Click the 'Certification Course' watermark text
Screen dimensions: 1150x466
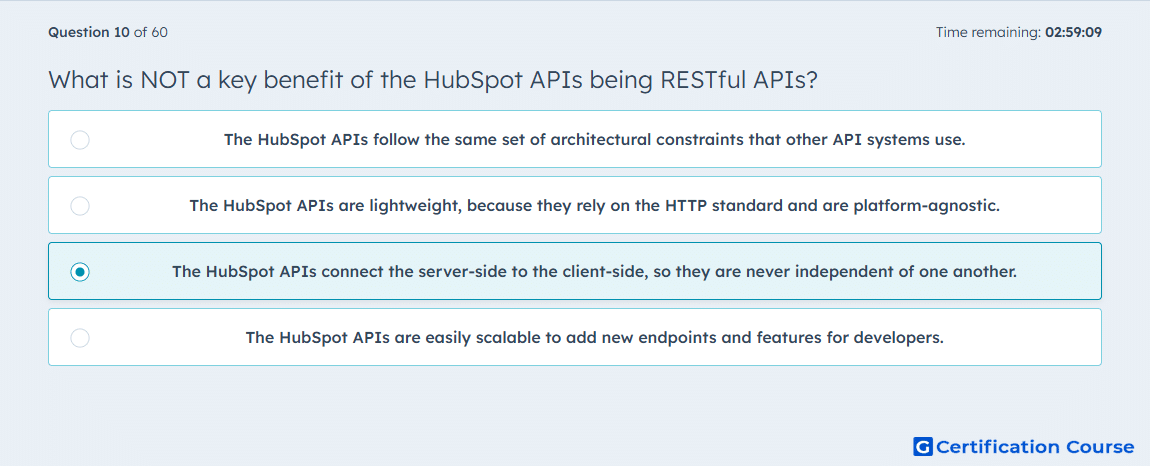[x=1035, y=446]
